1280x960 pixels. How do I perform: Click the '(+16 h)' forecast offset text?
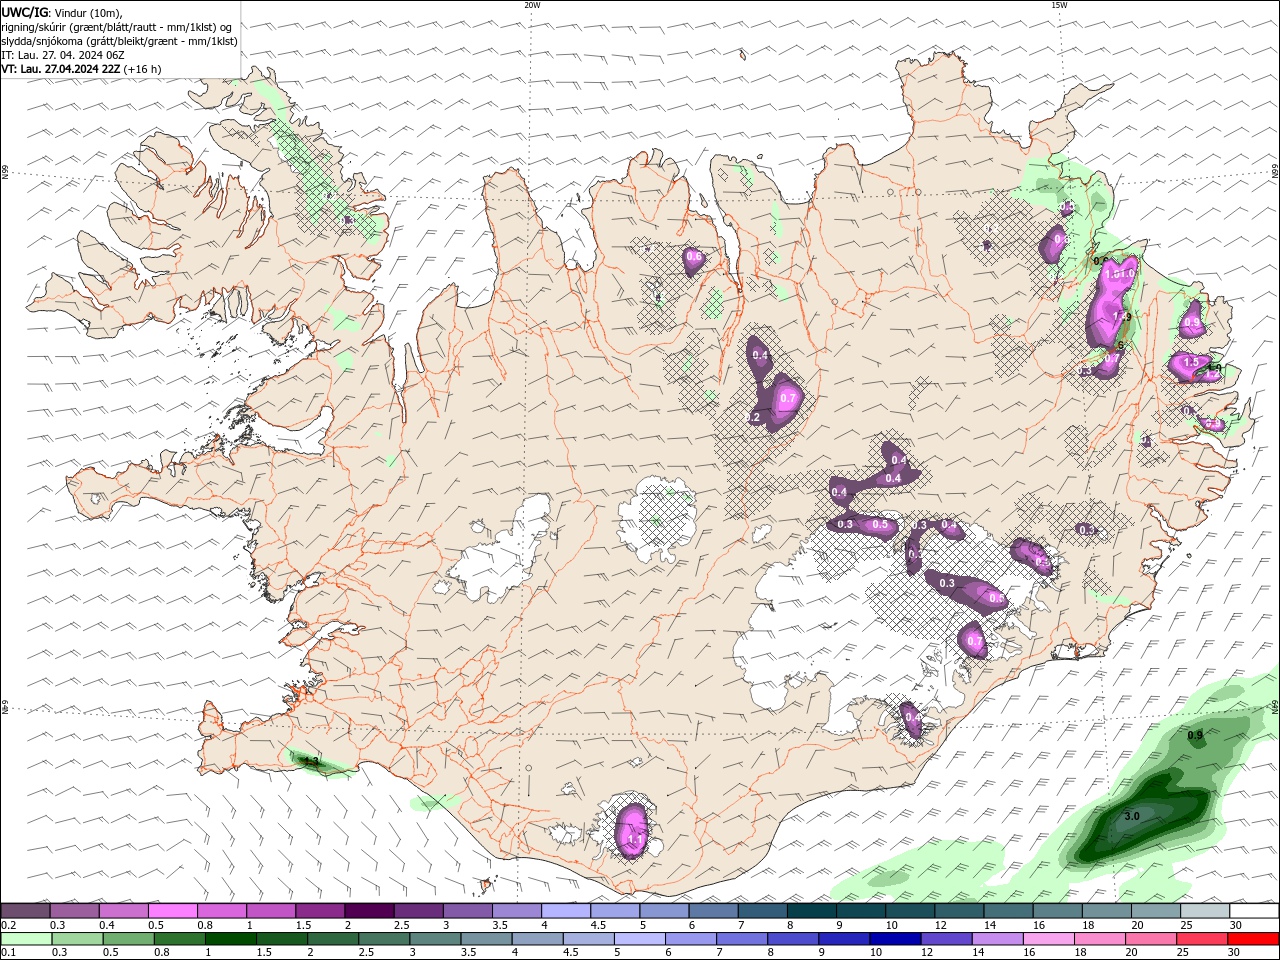[143, 69]
